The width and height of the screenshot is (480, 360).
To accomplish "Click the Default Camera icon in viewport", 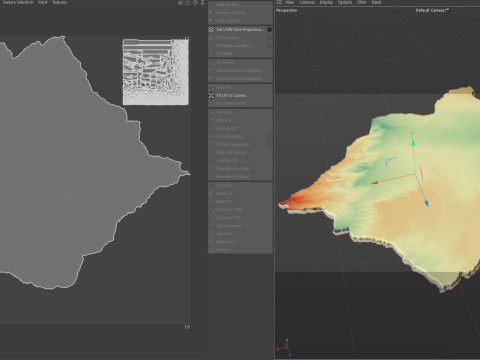I will 447,10.
